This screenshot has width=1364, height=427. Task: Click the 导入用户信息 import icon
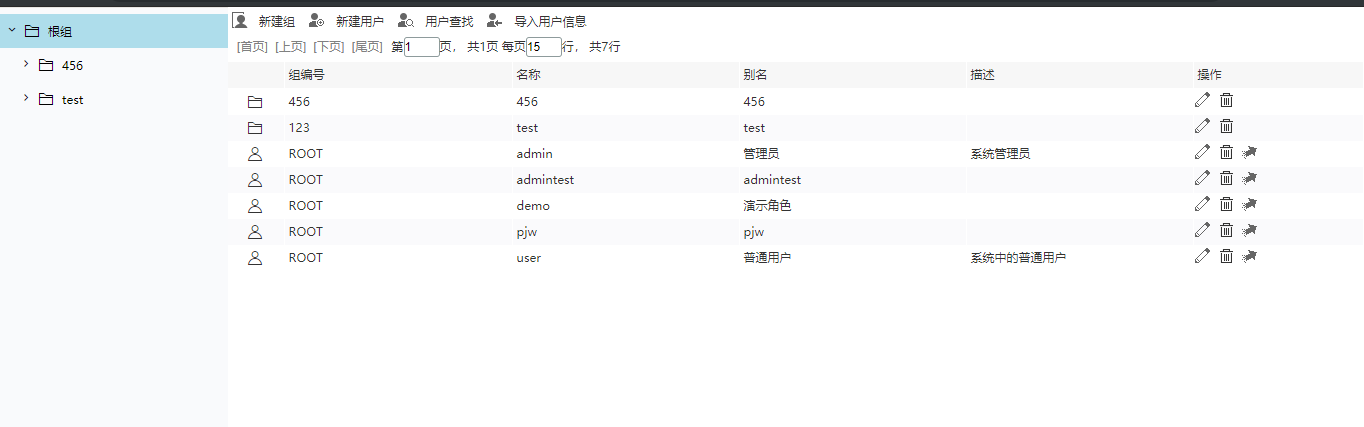pyautogui.click(x=494, y=20)
